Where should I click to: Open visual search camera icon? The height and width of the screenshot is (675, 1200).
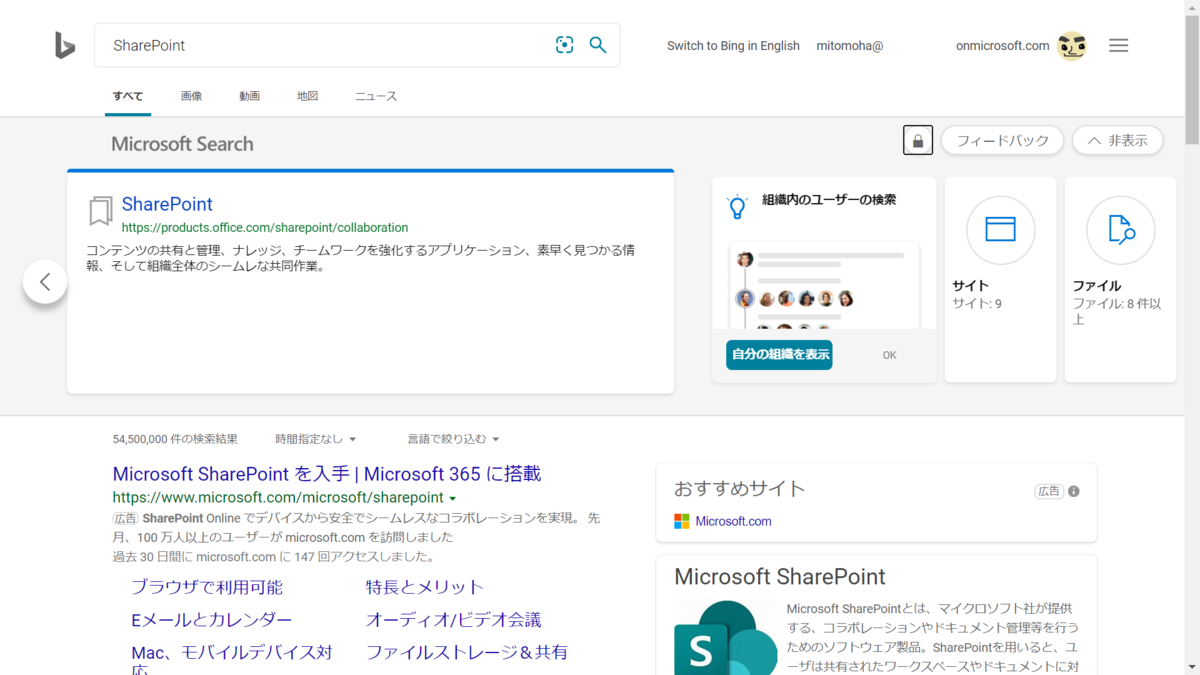[x=565, y=45]
